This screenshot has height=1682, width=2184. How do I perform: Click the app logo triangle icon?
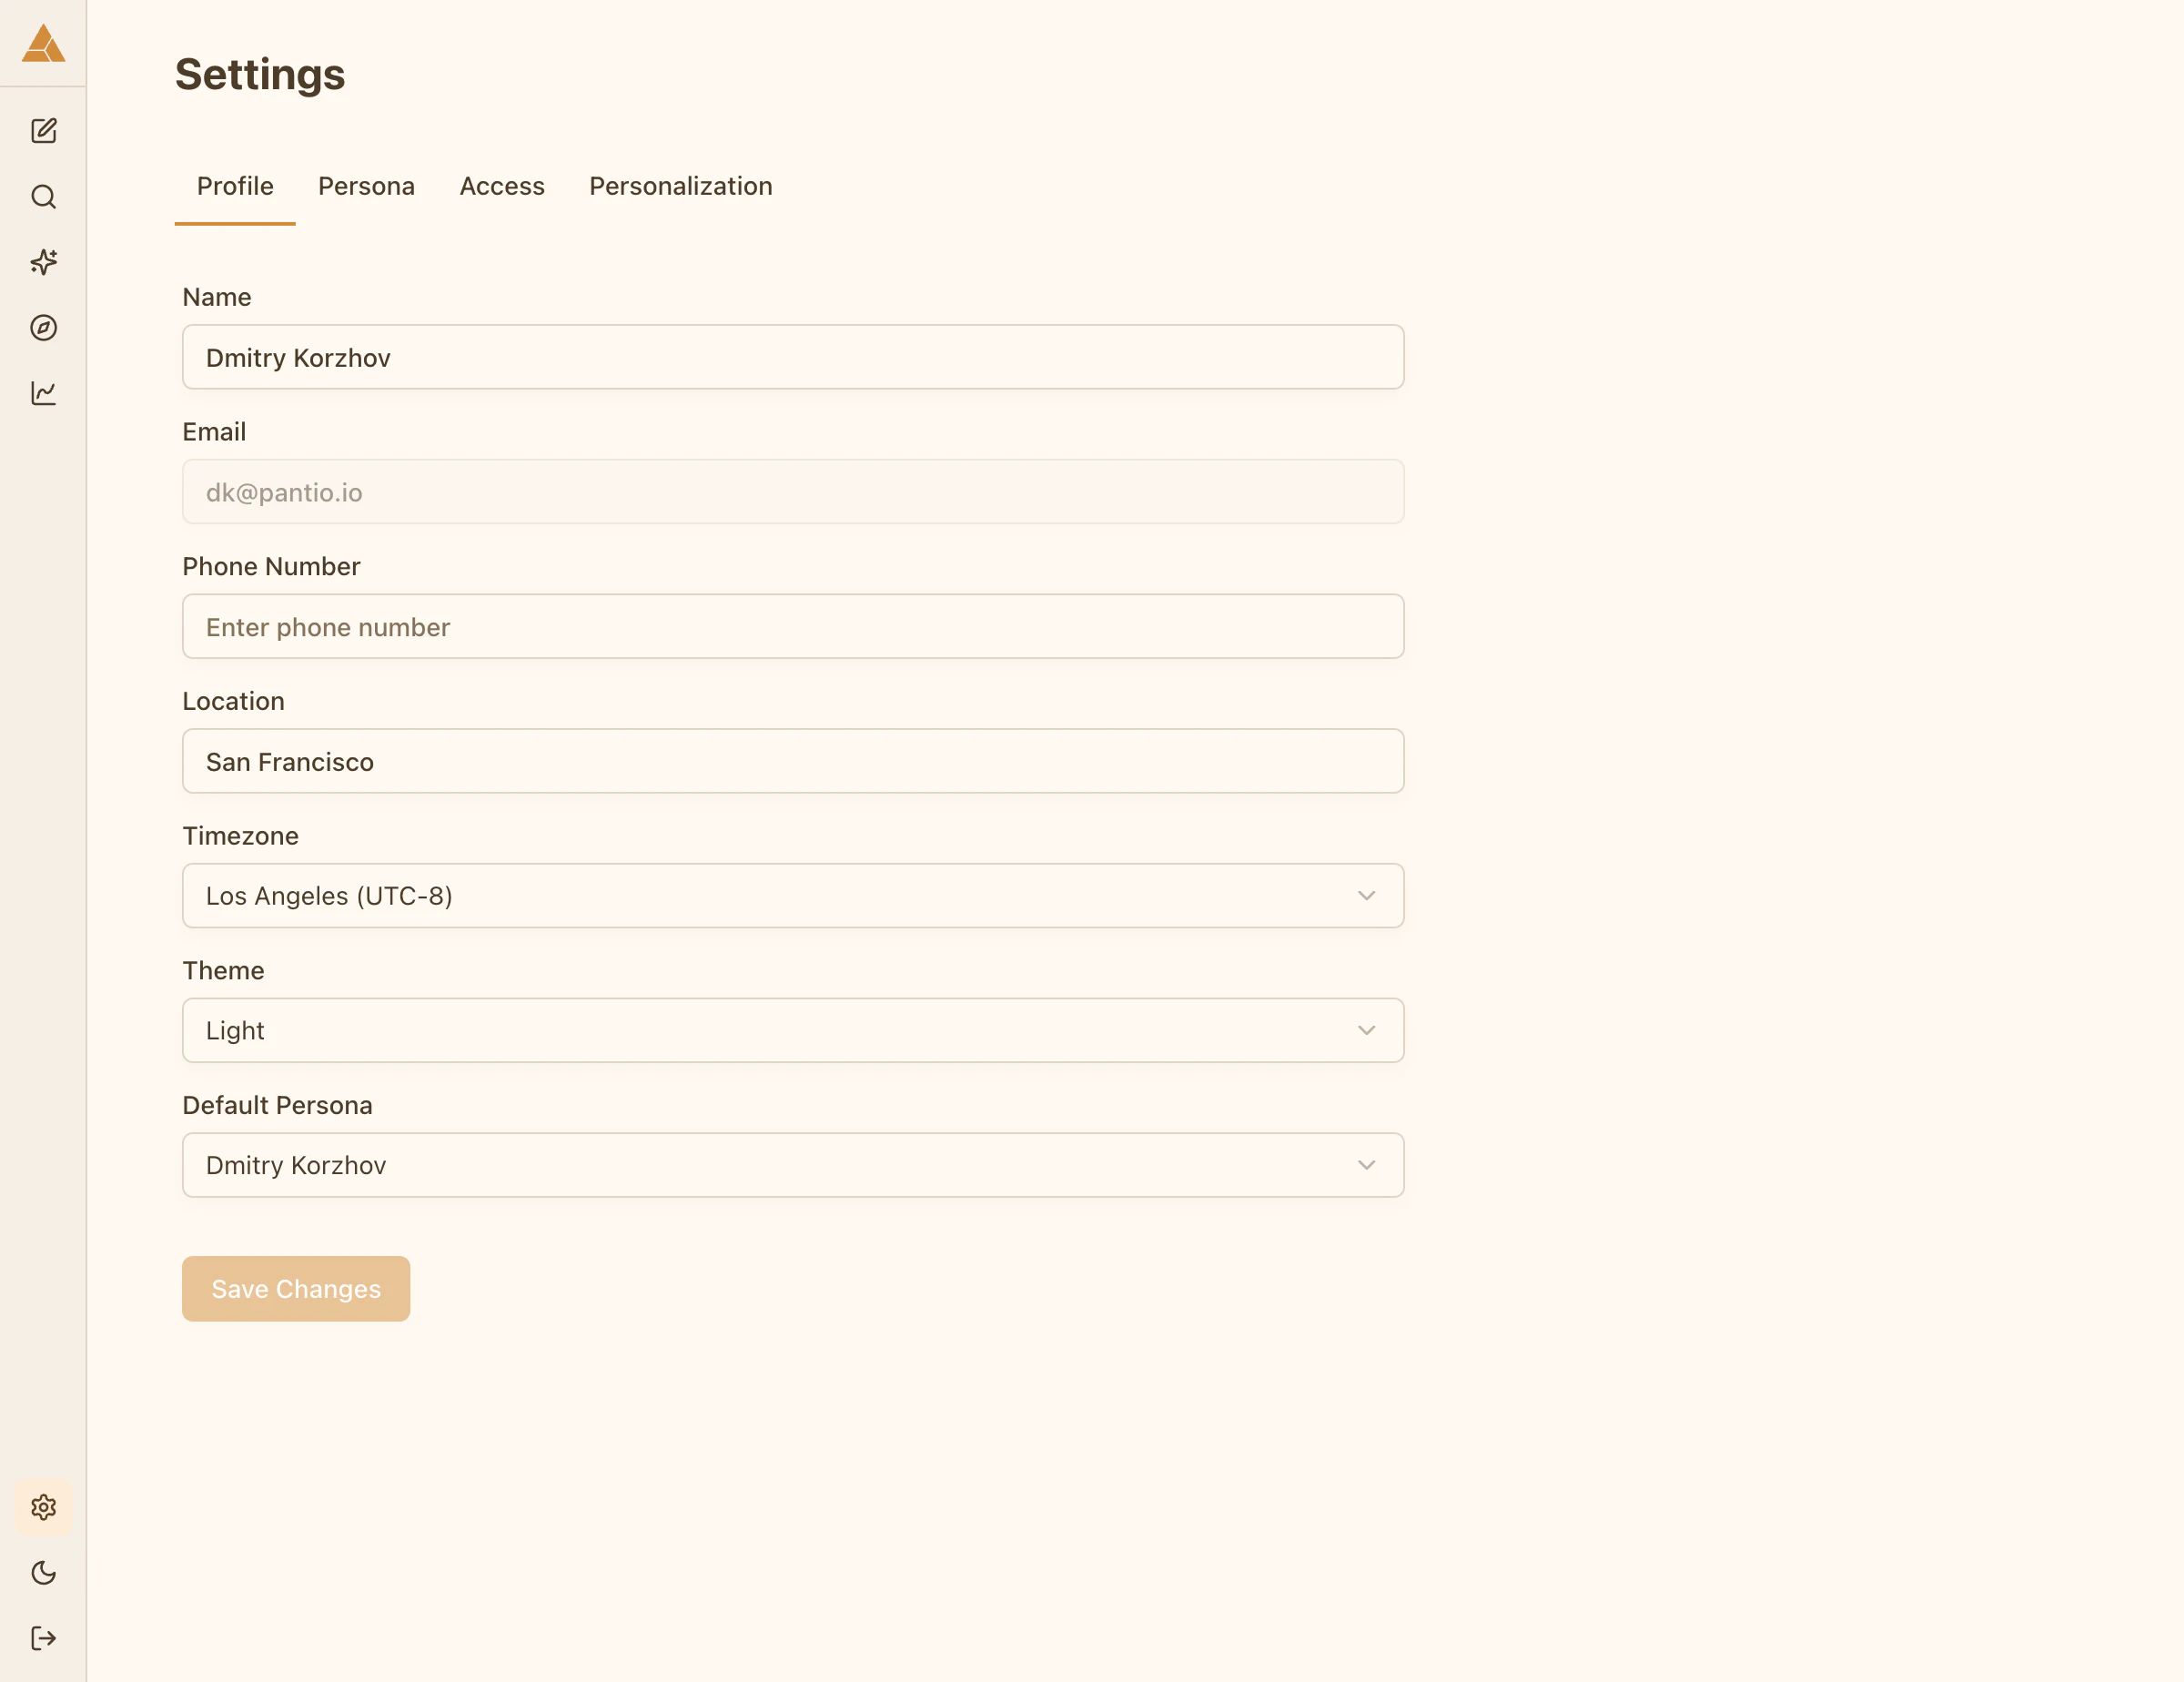(x=44, y=44)
